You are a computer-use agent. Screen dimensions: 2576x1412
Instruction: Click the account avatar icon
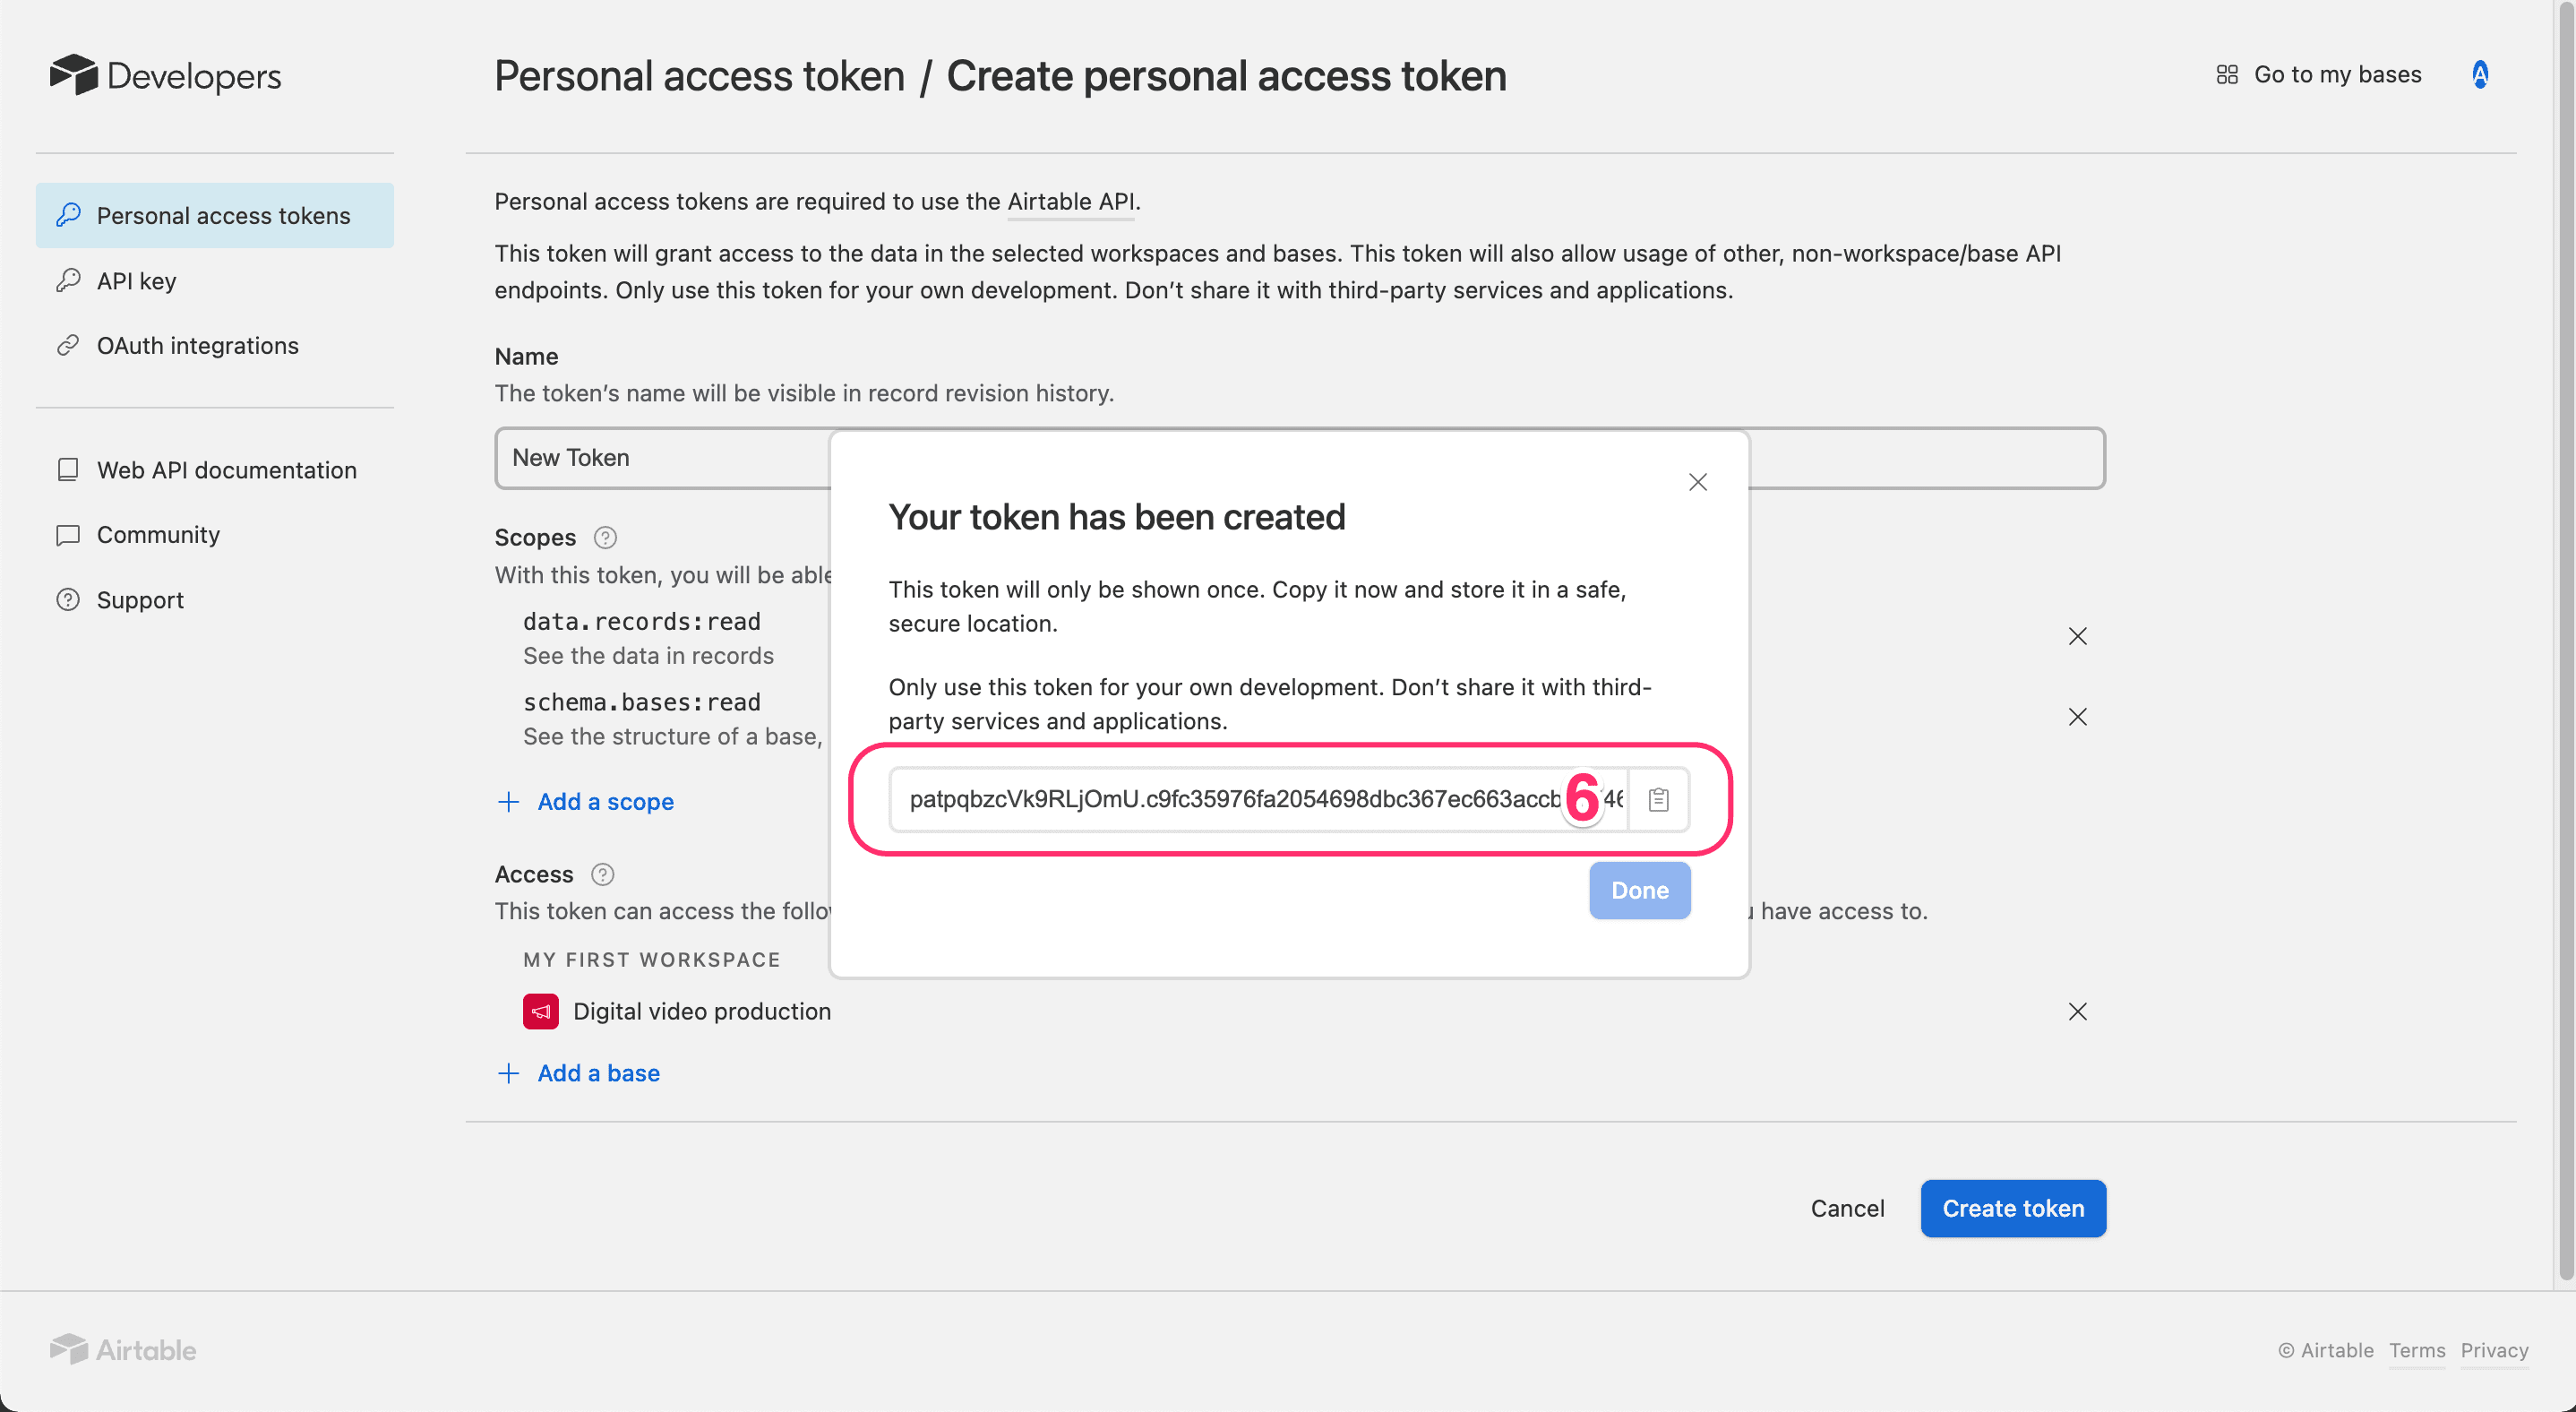(x=2480, y=75)
